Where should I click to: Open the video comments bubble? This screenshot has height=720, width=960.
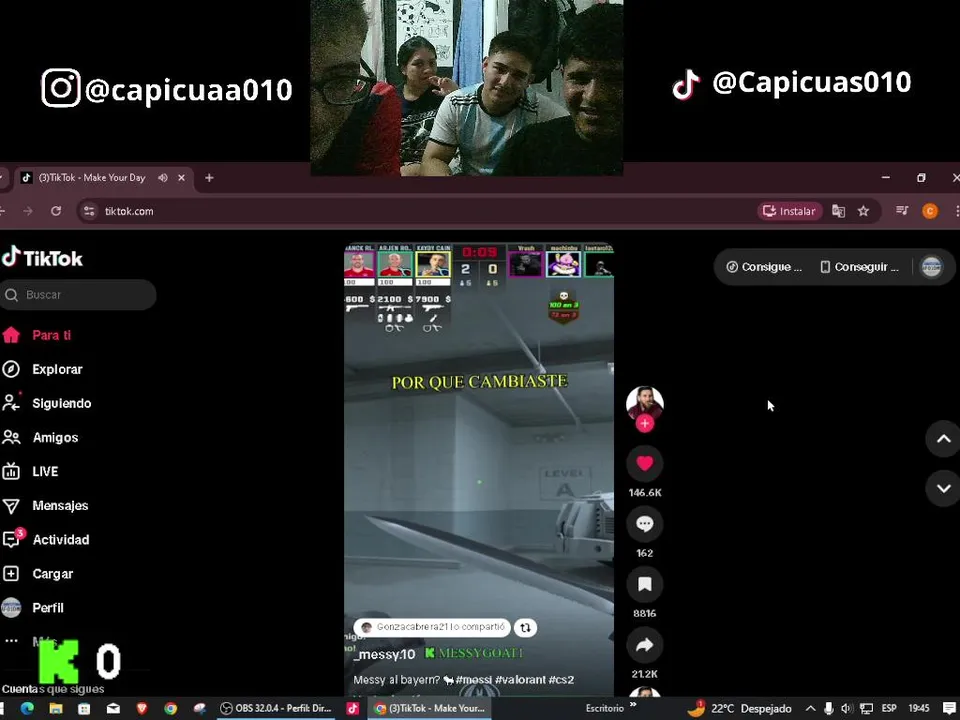coord(644,524)
